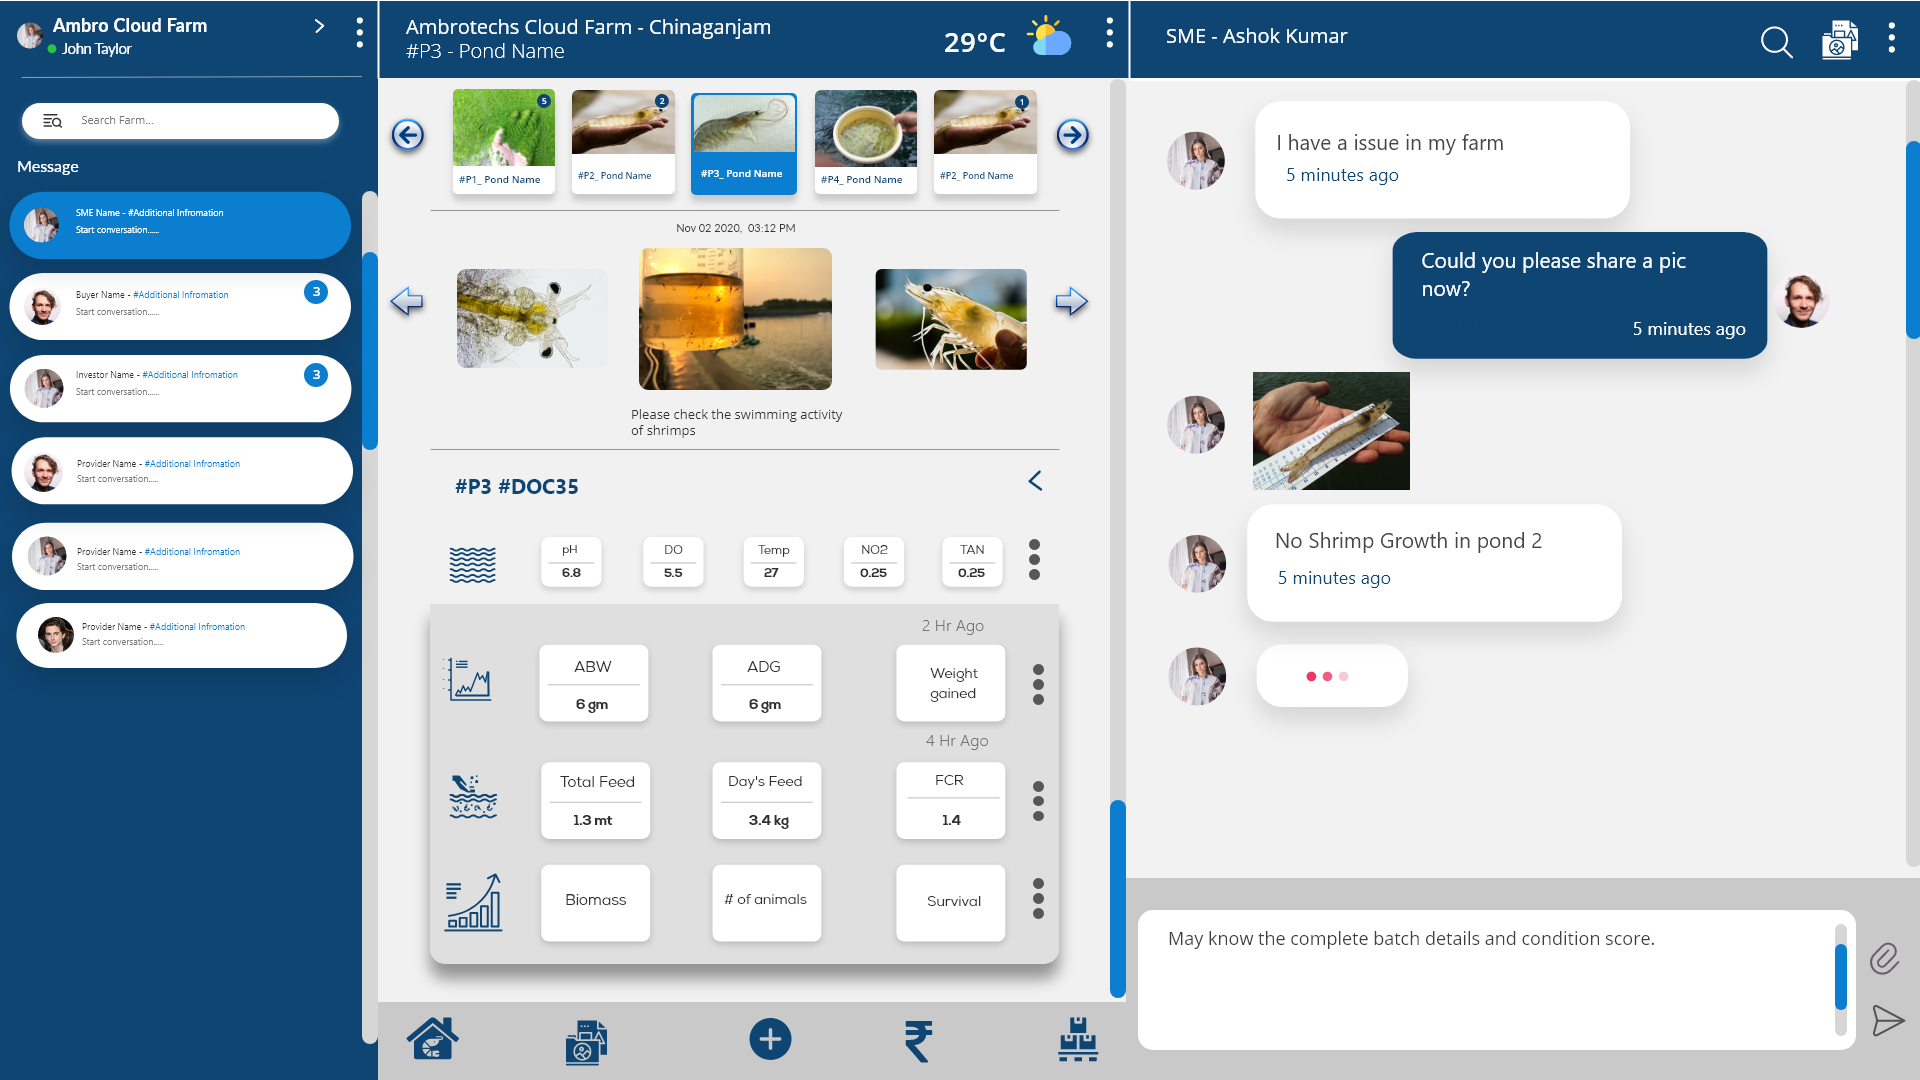Click next pond carousel arrow button

pyautogui.click(x=1072, y=134)
